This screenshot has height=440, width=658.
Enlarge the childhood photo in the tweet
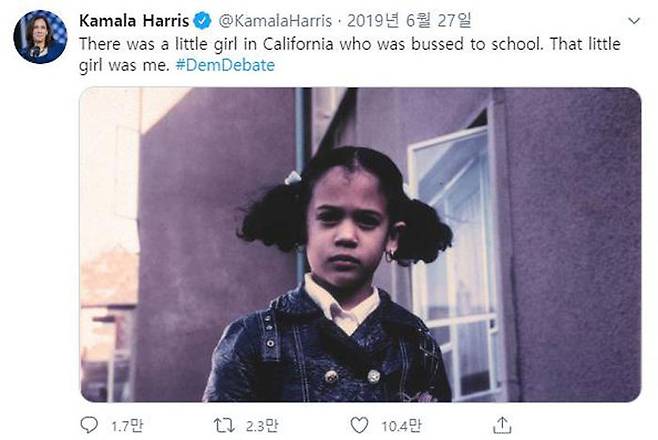pos(360,244)
